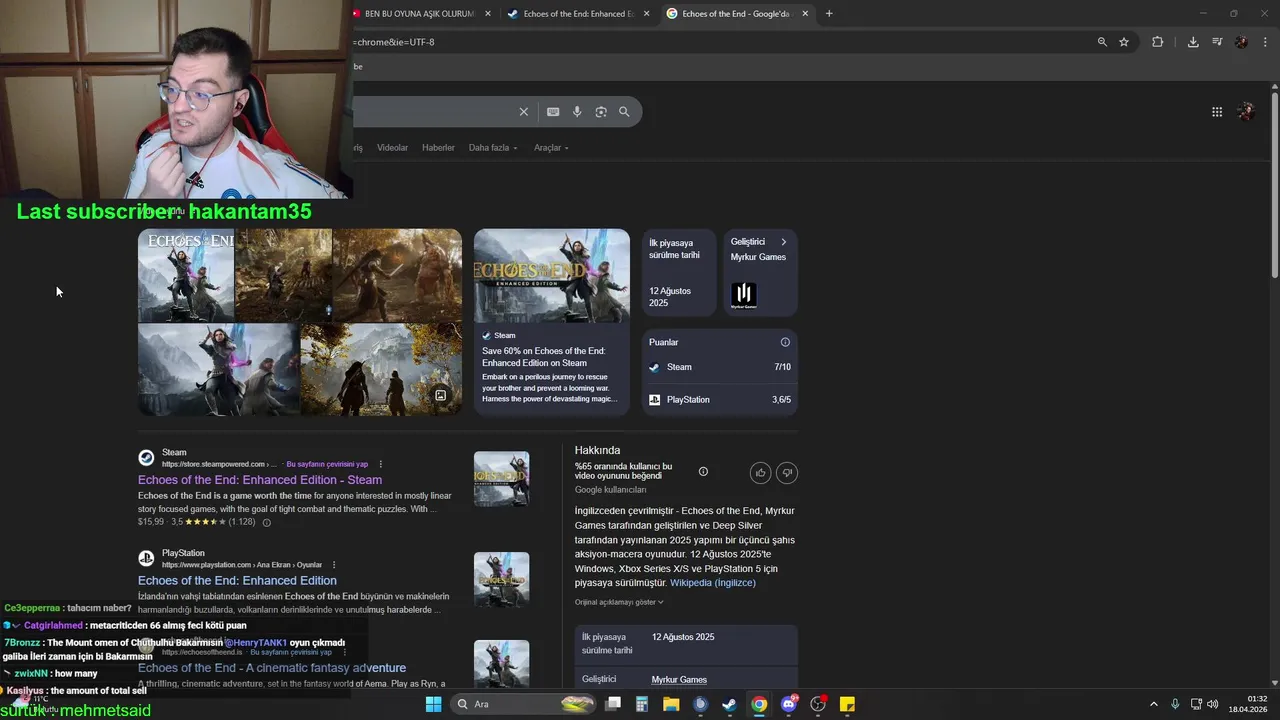Viewport: 1280px width, 720px height.
Task: Open Chrome extensions puzzle icon
Action: [x=1158, y=42]
